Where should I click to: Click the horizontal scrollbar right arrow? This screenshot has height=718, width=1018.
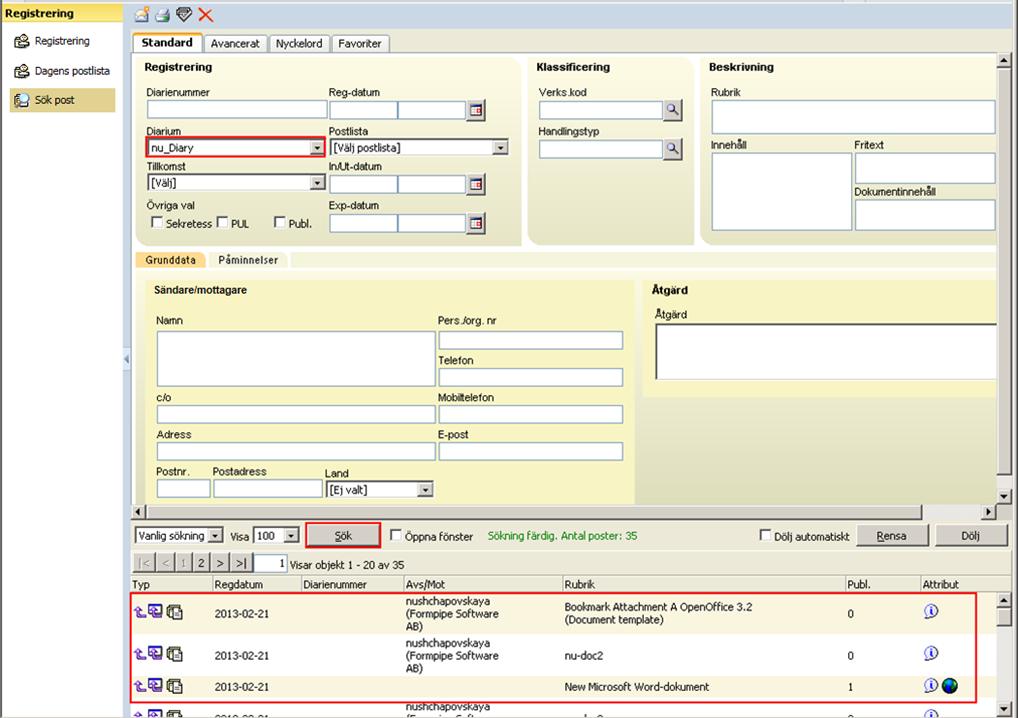[988, 512]
